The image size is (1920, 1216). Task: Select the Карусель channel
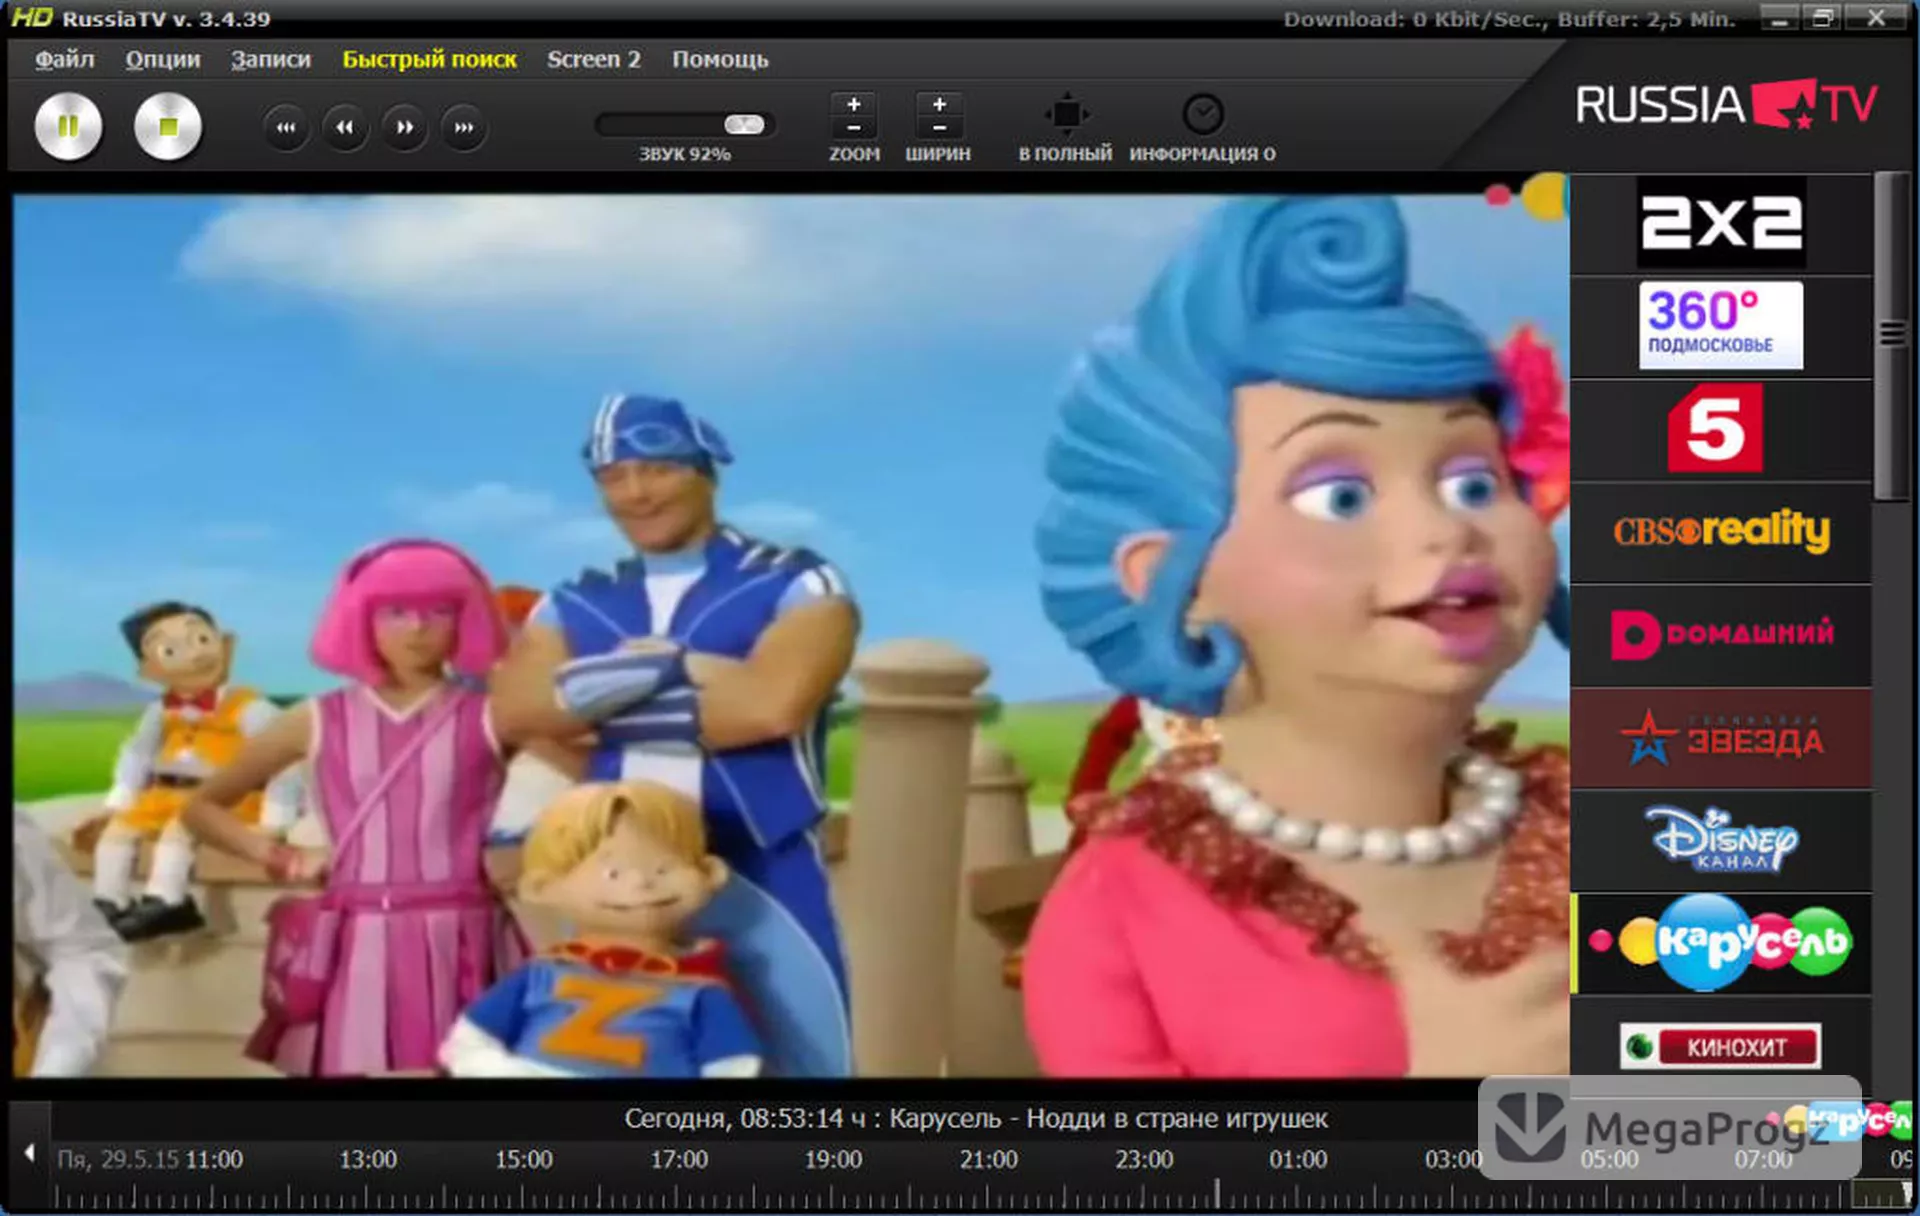[1721, 943]
